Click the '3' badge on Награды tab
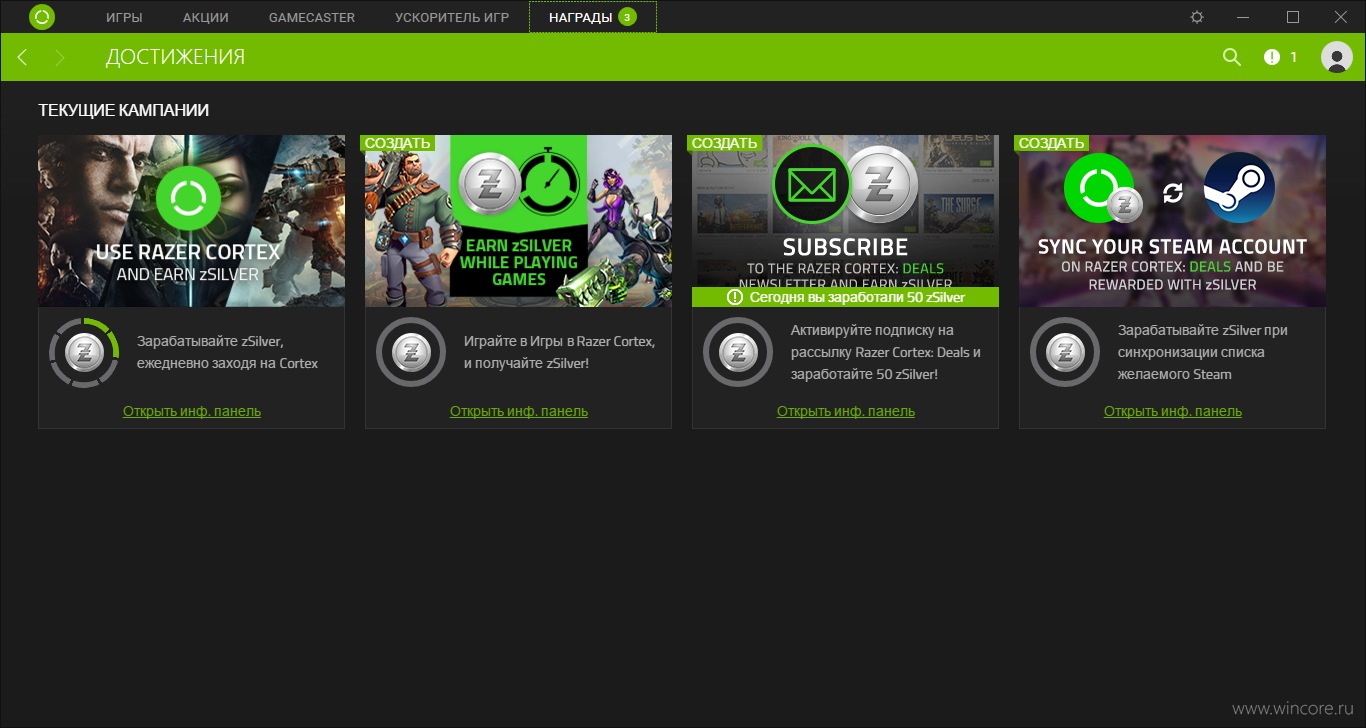Viewport: 1366px width, 728px height. point(627,17)
